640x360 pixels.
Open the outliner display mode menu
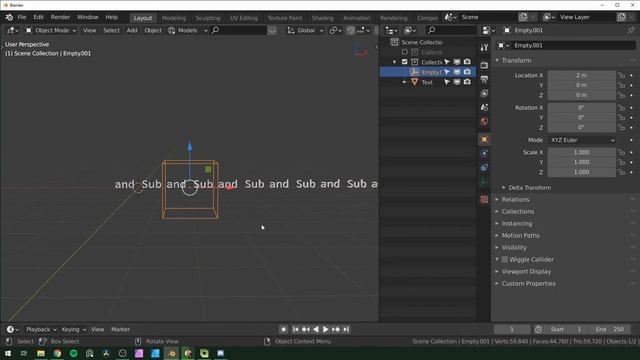coord(409,30)
